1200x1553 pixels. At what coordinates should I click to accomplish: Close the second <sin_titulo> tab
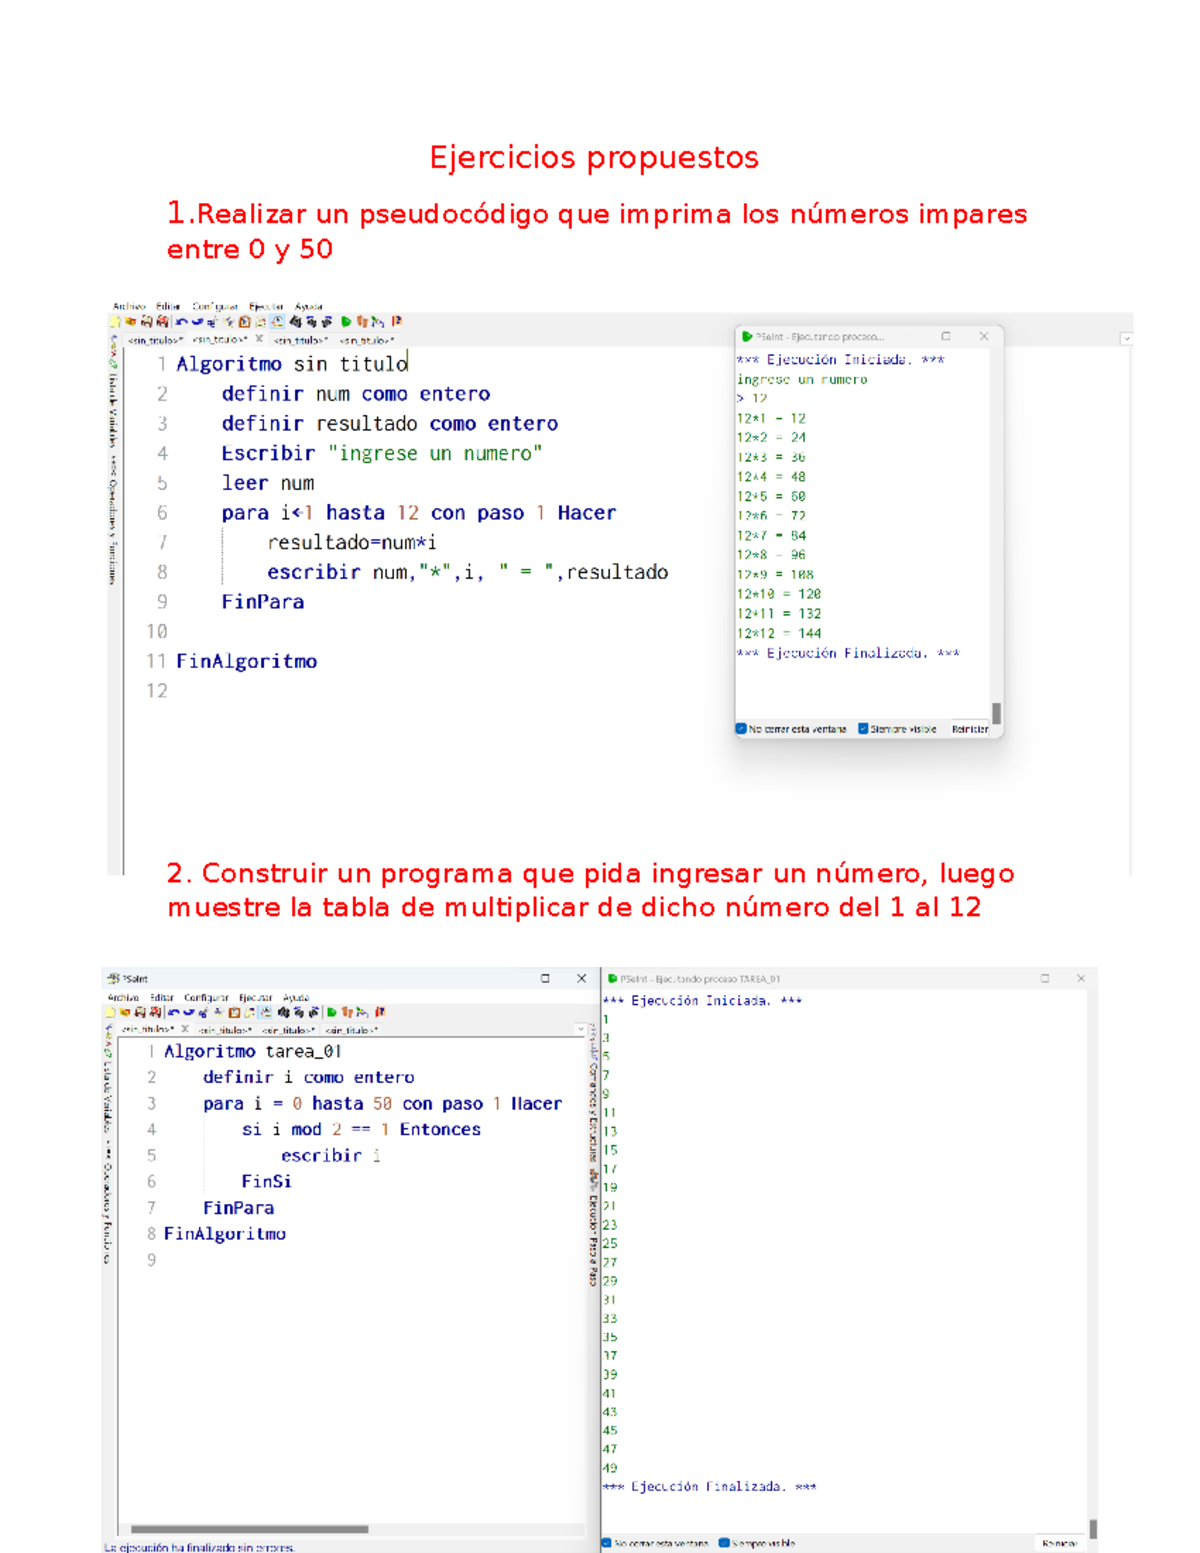click(259, 340)
